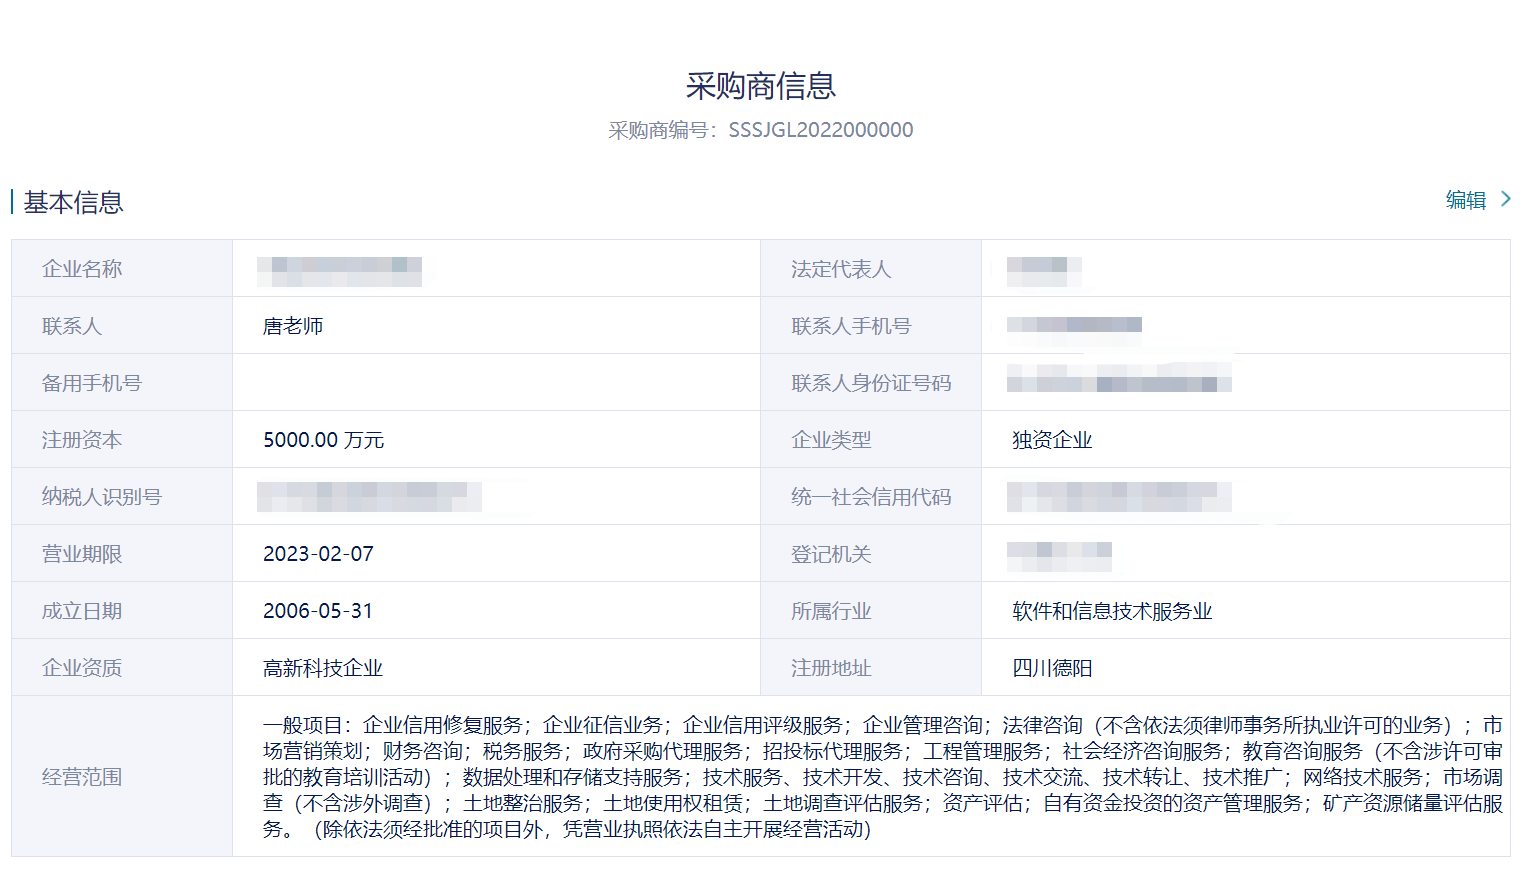1526x873 pixels.
Task: Click the 编辑 link in header
Action: 1465,200
